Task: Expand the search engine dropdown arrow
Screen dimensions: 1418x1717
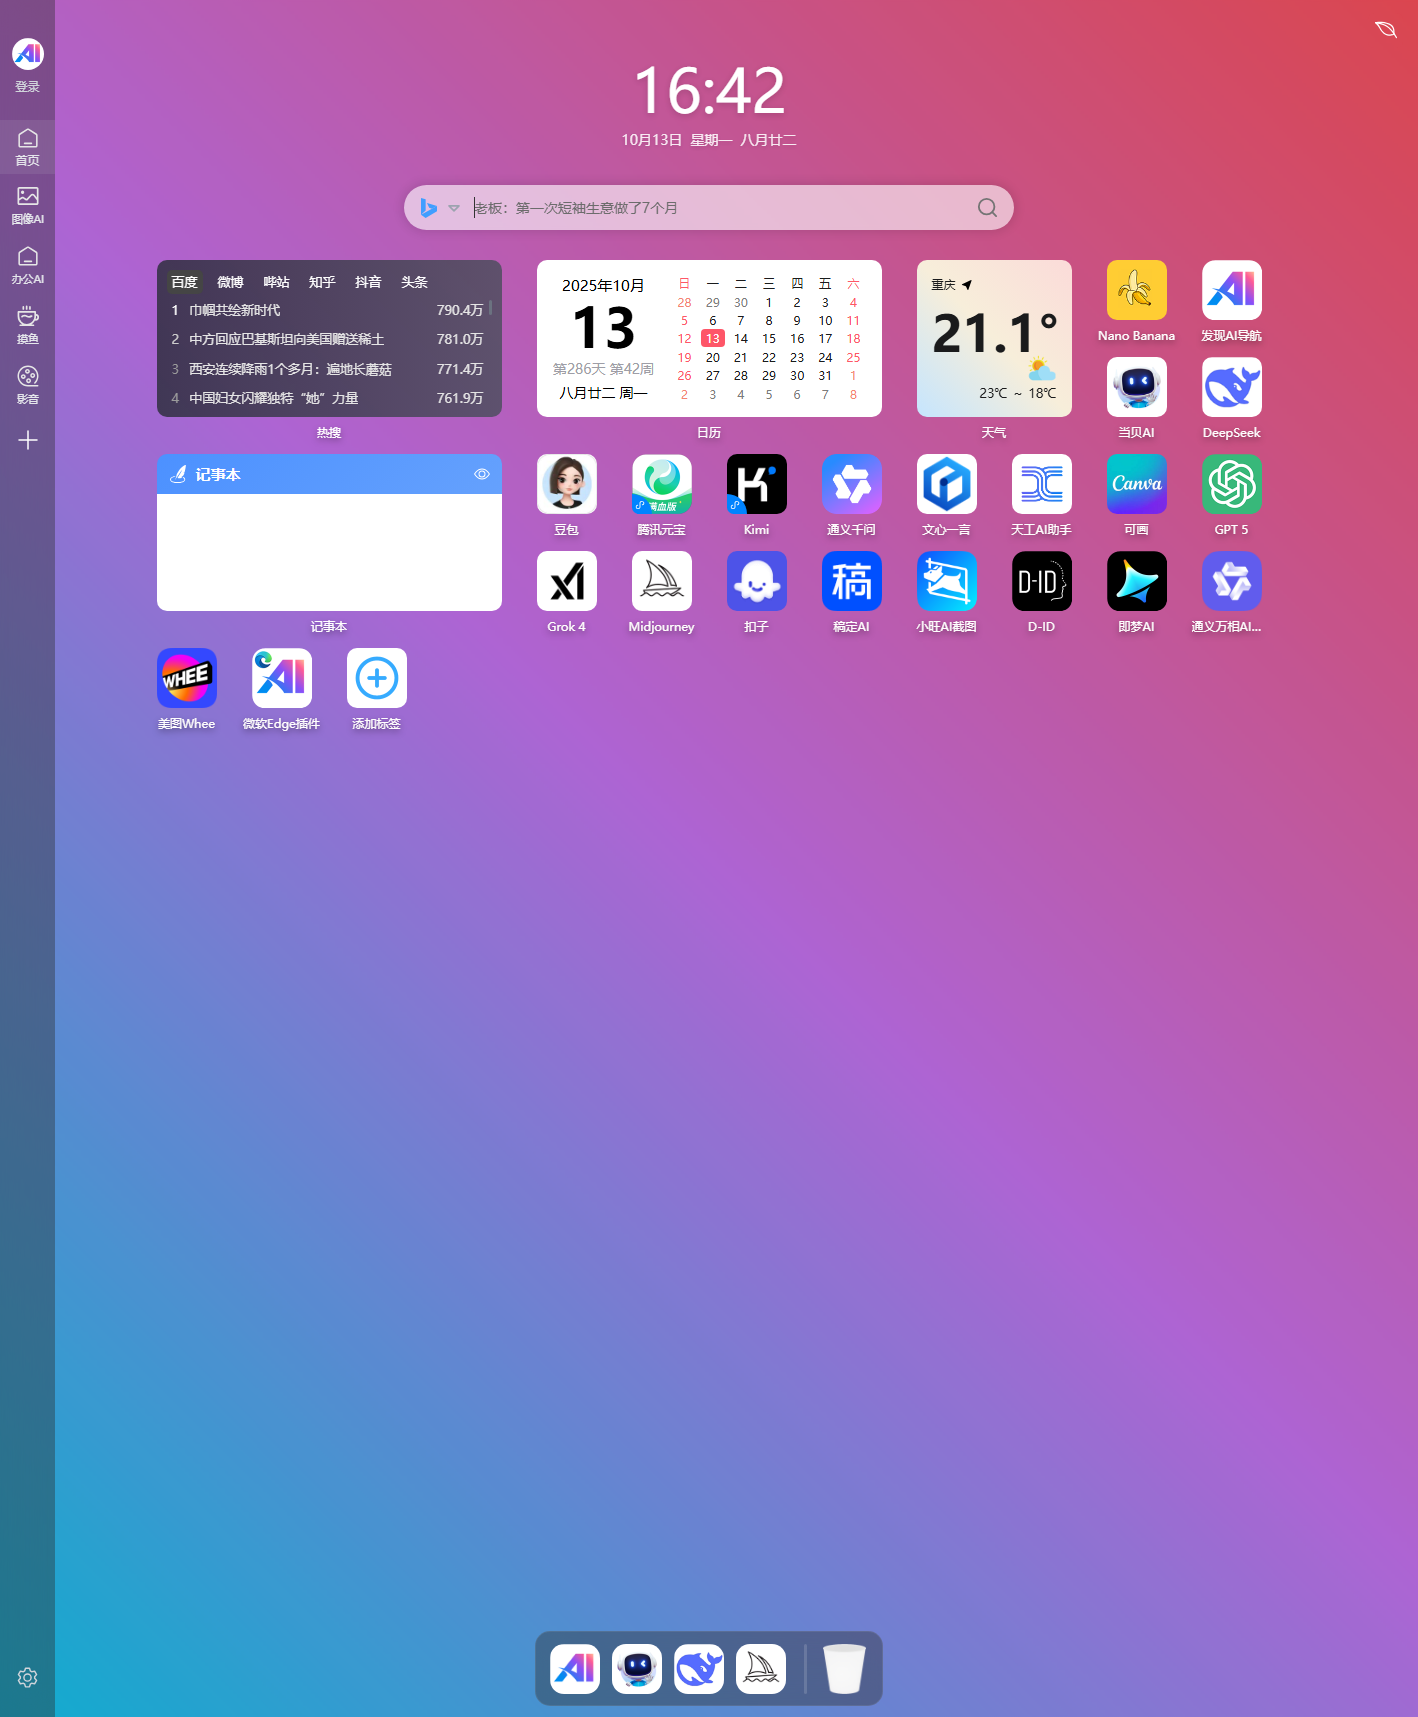Action: coord(454,208)
